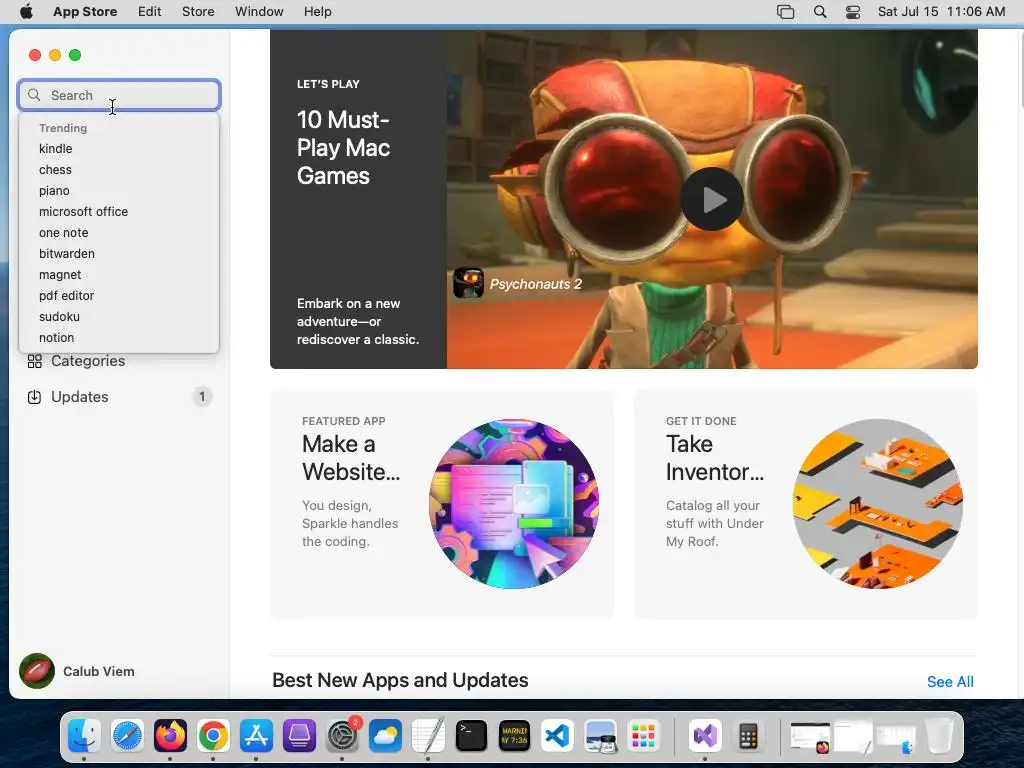Restore minimized Finder window from Dock
Viewport: 1024px width, 768px height.
point(896,737)
